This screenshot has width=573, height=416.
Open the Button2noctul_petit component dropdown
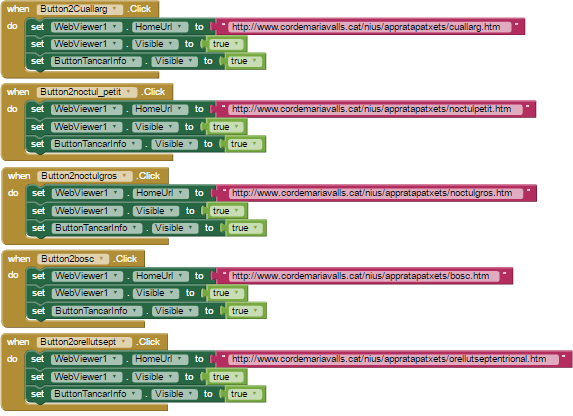[x=87, y=92]
